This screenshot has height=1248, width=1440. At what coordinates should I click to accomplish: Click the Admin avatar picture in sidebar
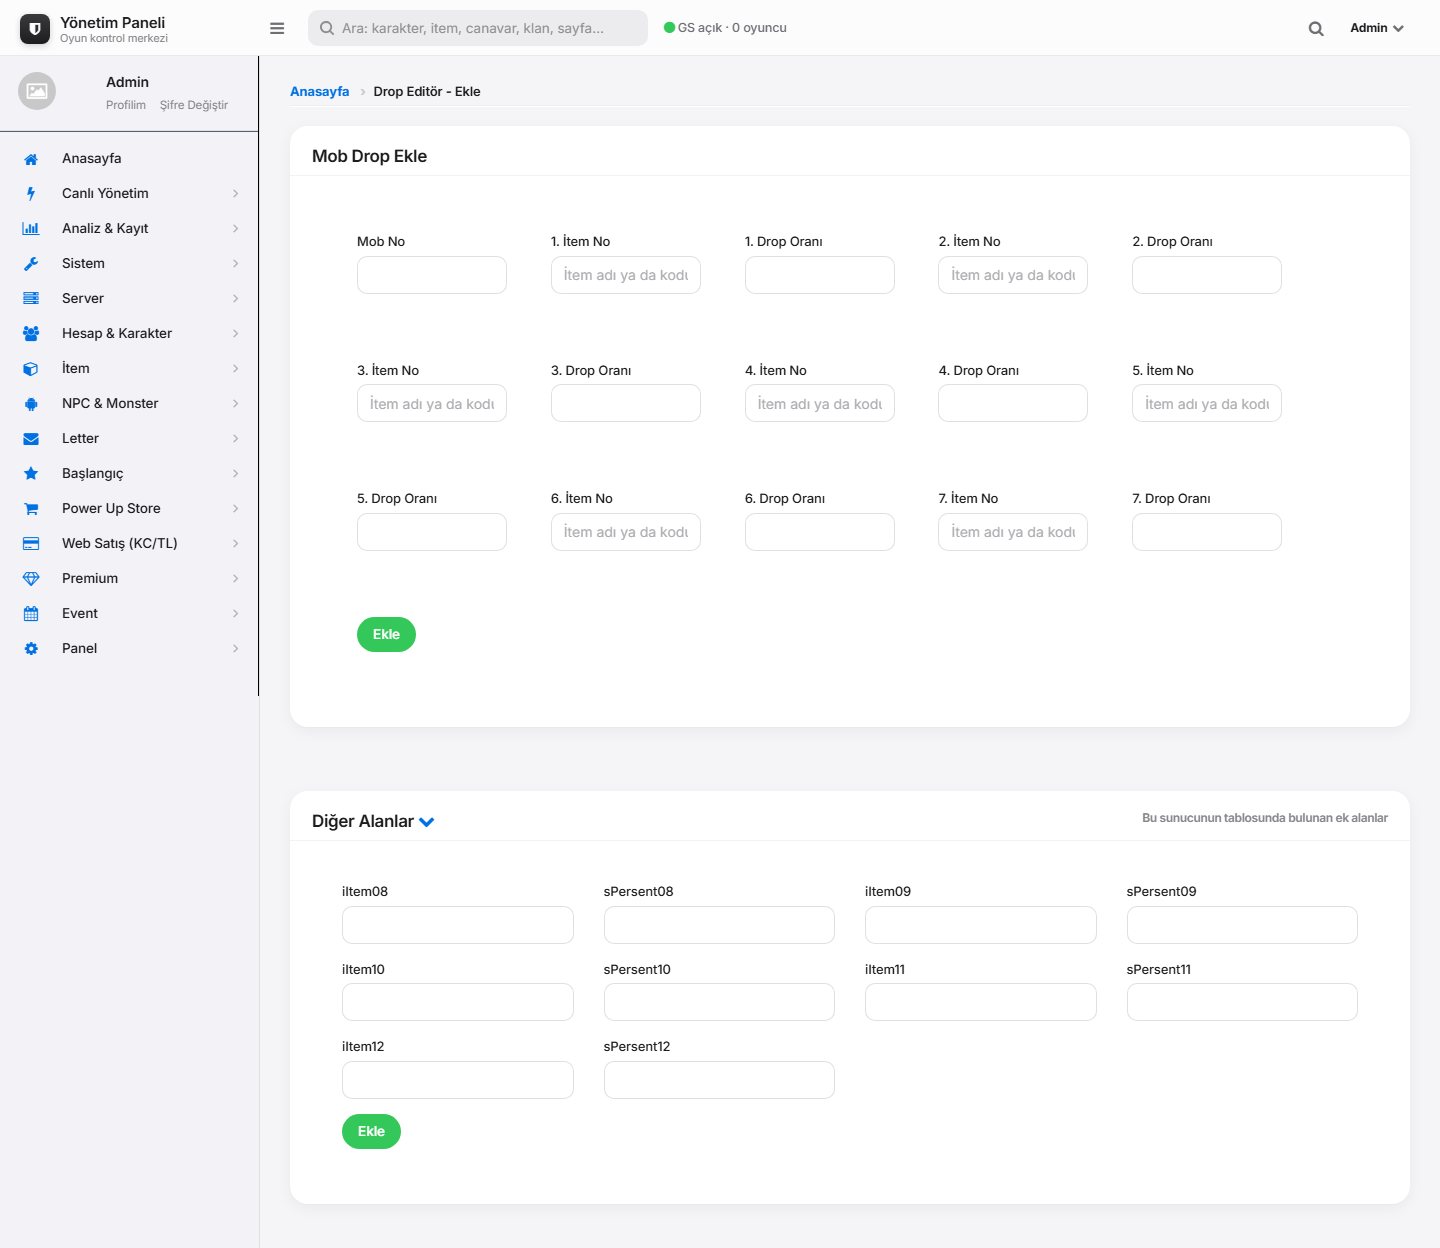click(x=37, y=91)
